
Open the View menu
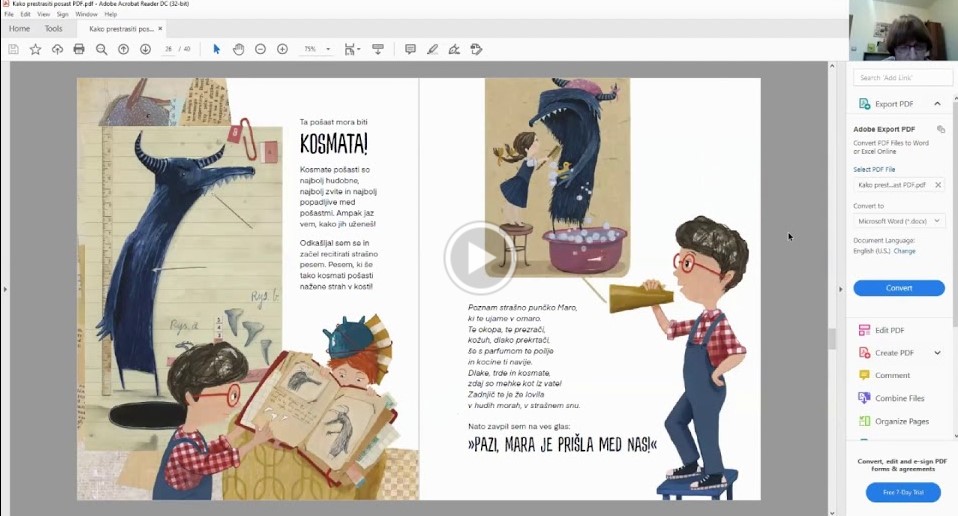pyautogui.click(x=44, y=14)
